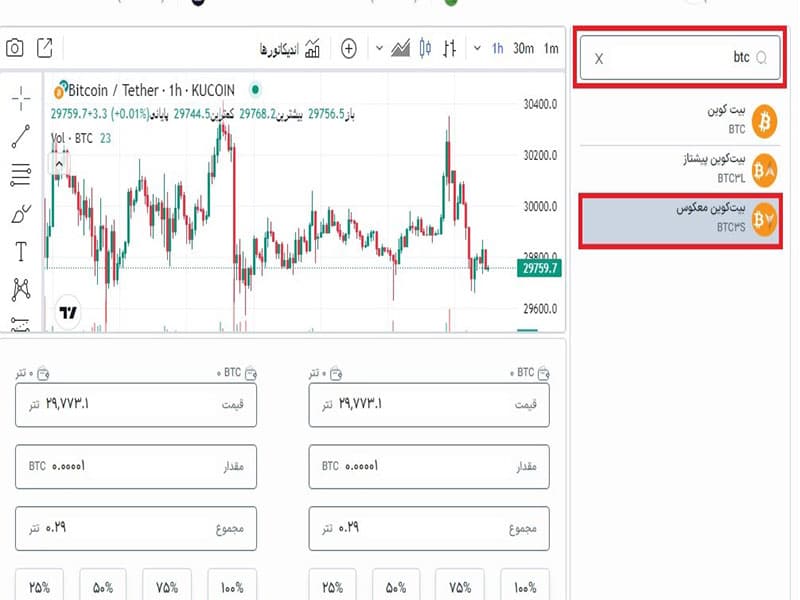Click the 30000.0 price axis label

click(540, 207)
